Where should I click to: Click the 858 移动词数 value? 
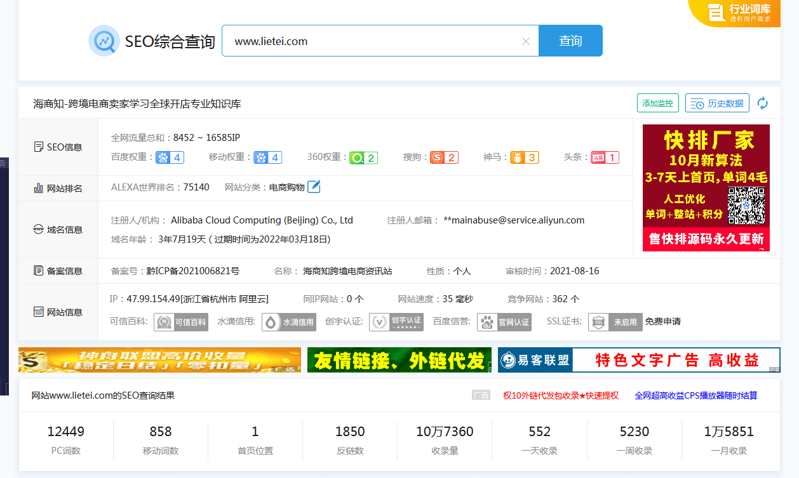pyautogui.click(x=161, y=432)
